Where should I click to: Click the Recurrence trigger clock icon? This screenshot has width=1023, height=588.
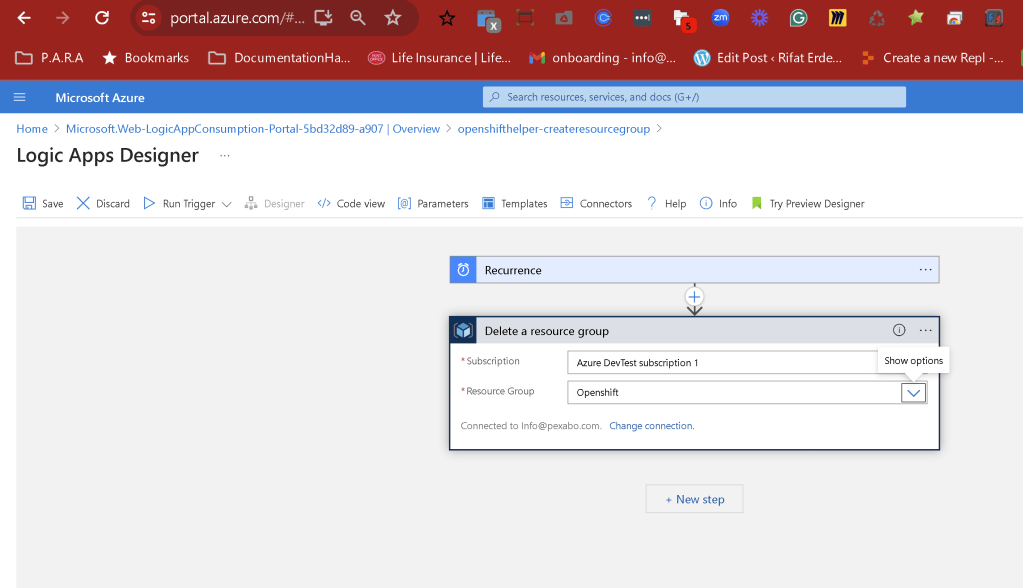pyautogui.click(x=463, y=270)
